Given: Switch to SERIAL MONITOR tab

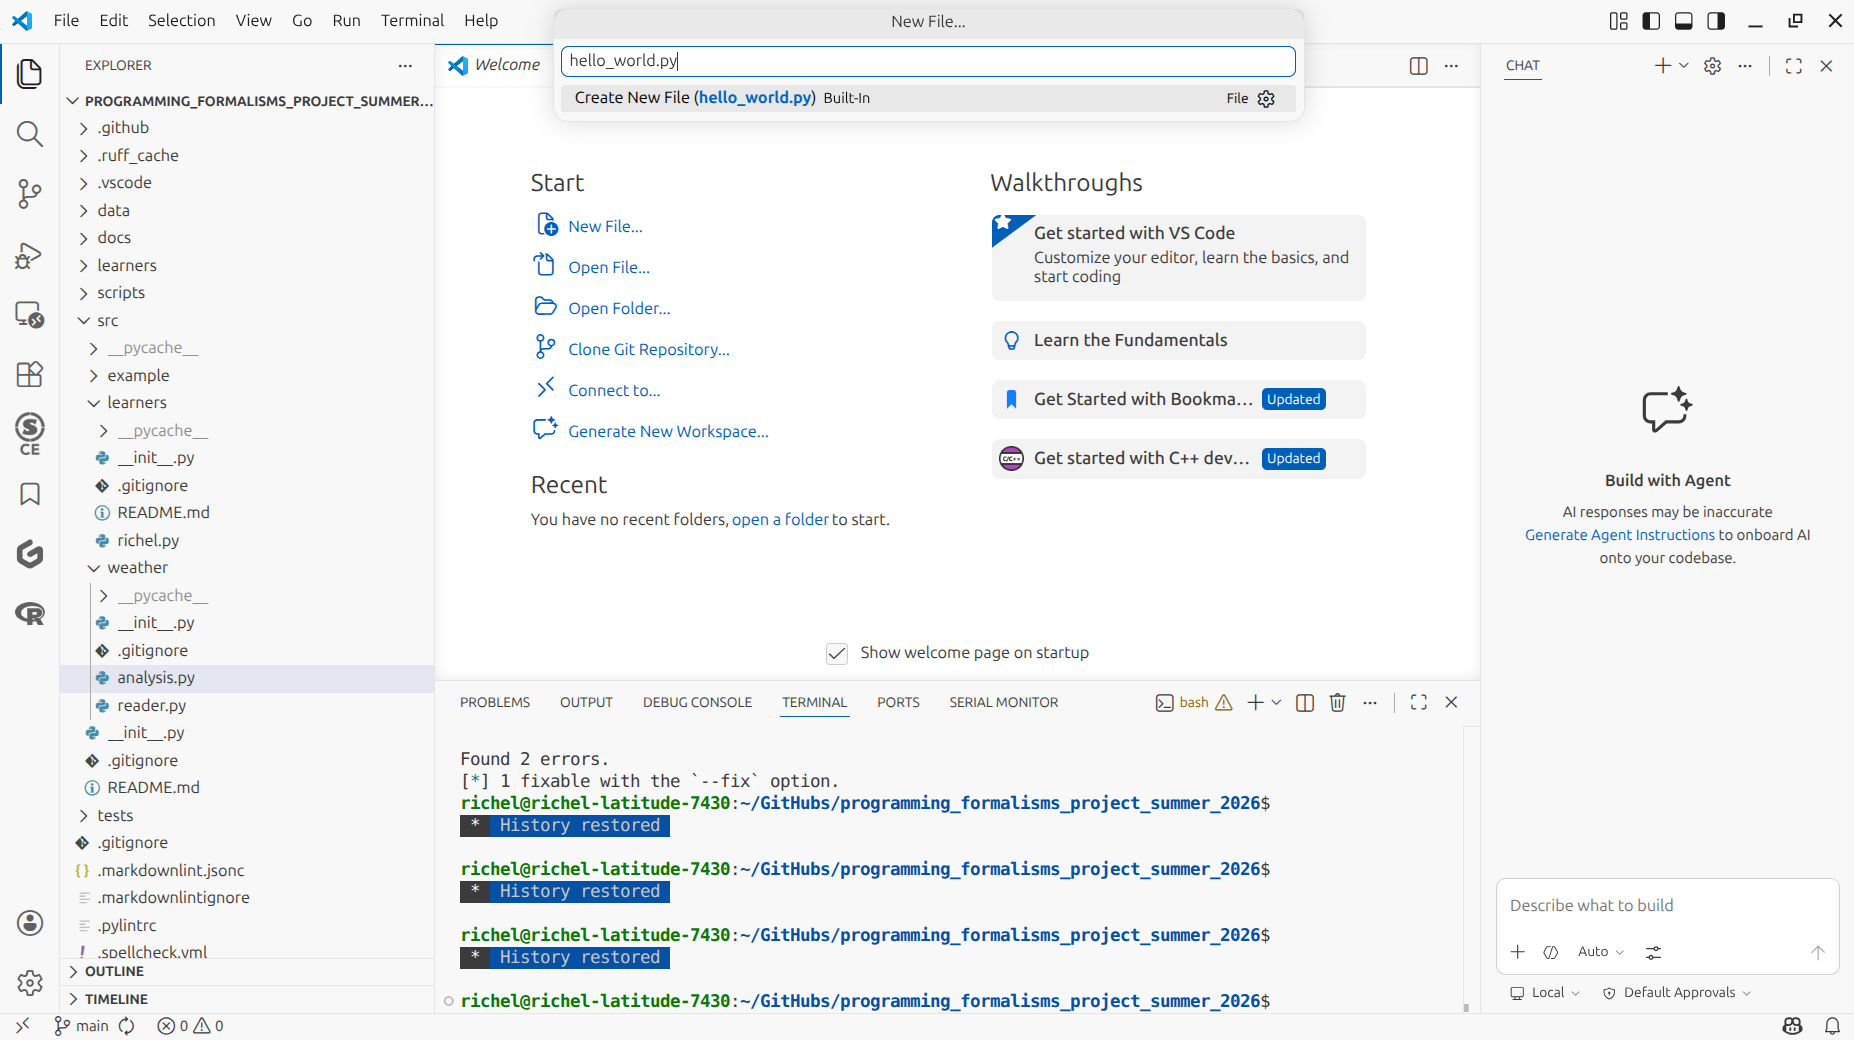Looking at the screenshot, I should 1003,703.
